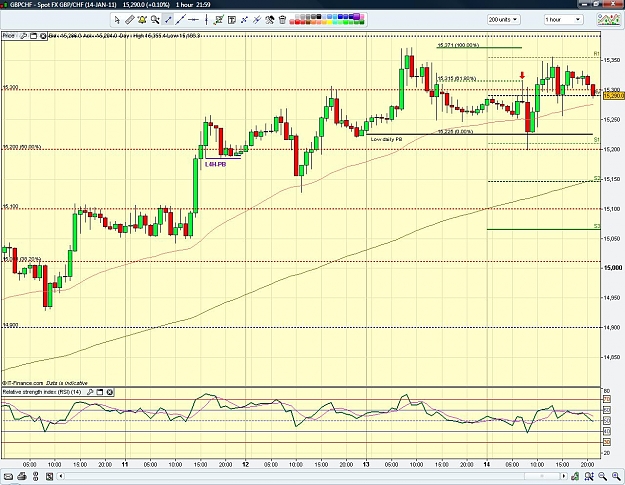Activate the magnifier zoom tool in toolbar
The height and width of the screenshot is (485, 625).
tap(155, 20)
